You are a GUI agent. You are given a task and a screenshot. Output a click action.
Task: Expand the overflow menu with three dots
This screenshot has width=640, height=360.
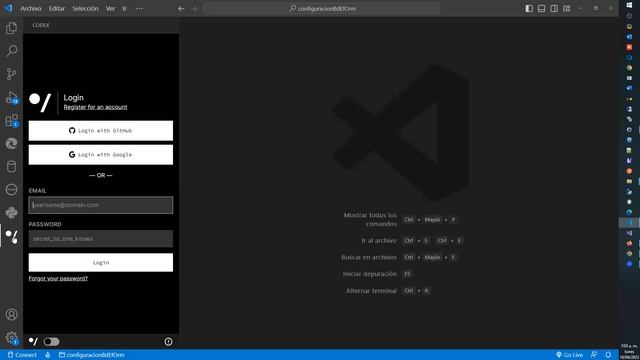[x=139, y=9]
